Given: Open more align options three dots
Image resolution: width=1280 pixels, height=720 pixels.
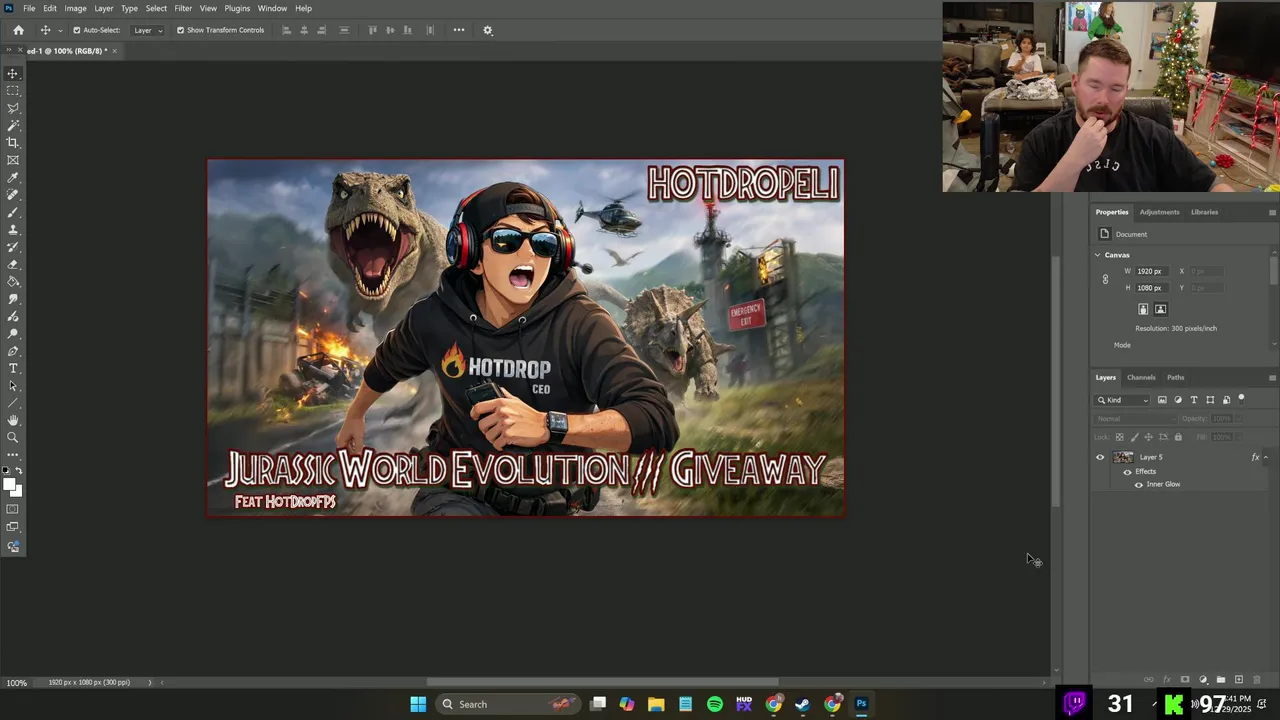Looking at the screenshot, I should pos(459,30).
